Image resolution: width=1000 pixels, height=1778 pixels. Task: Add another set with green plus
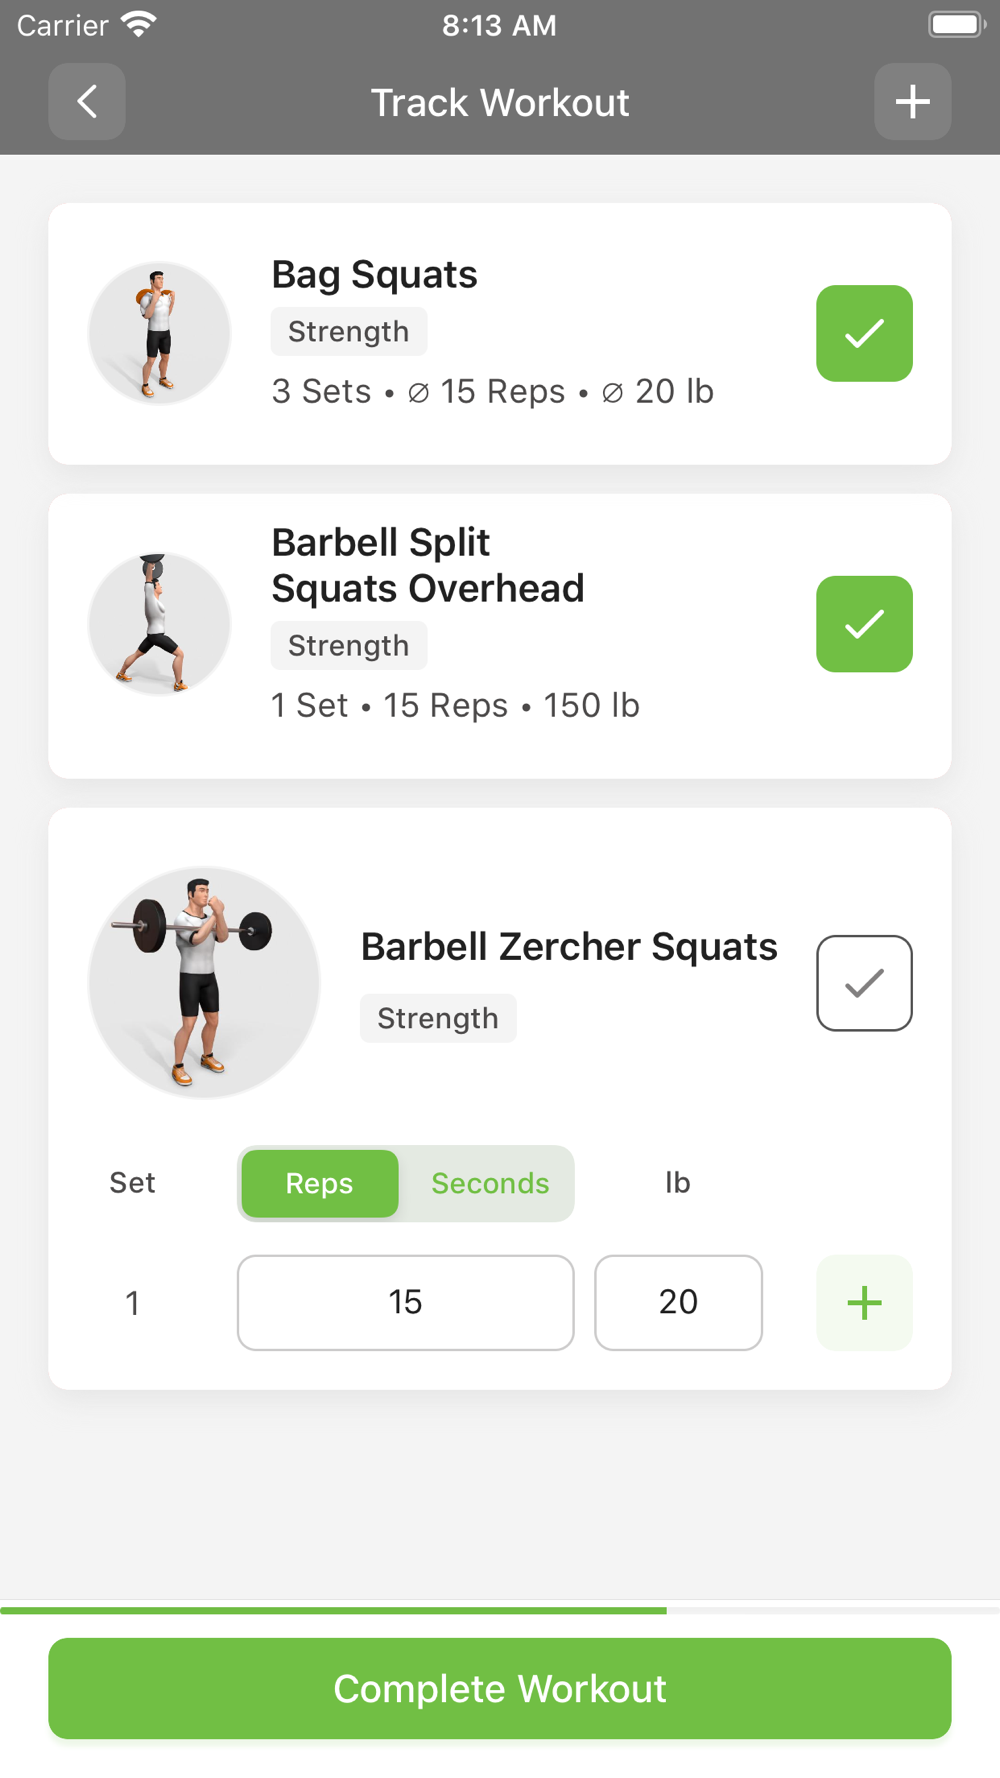point(864,1303)
